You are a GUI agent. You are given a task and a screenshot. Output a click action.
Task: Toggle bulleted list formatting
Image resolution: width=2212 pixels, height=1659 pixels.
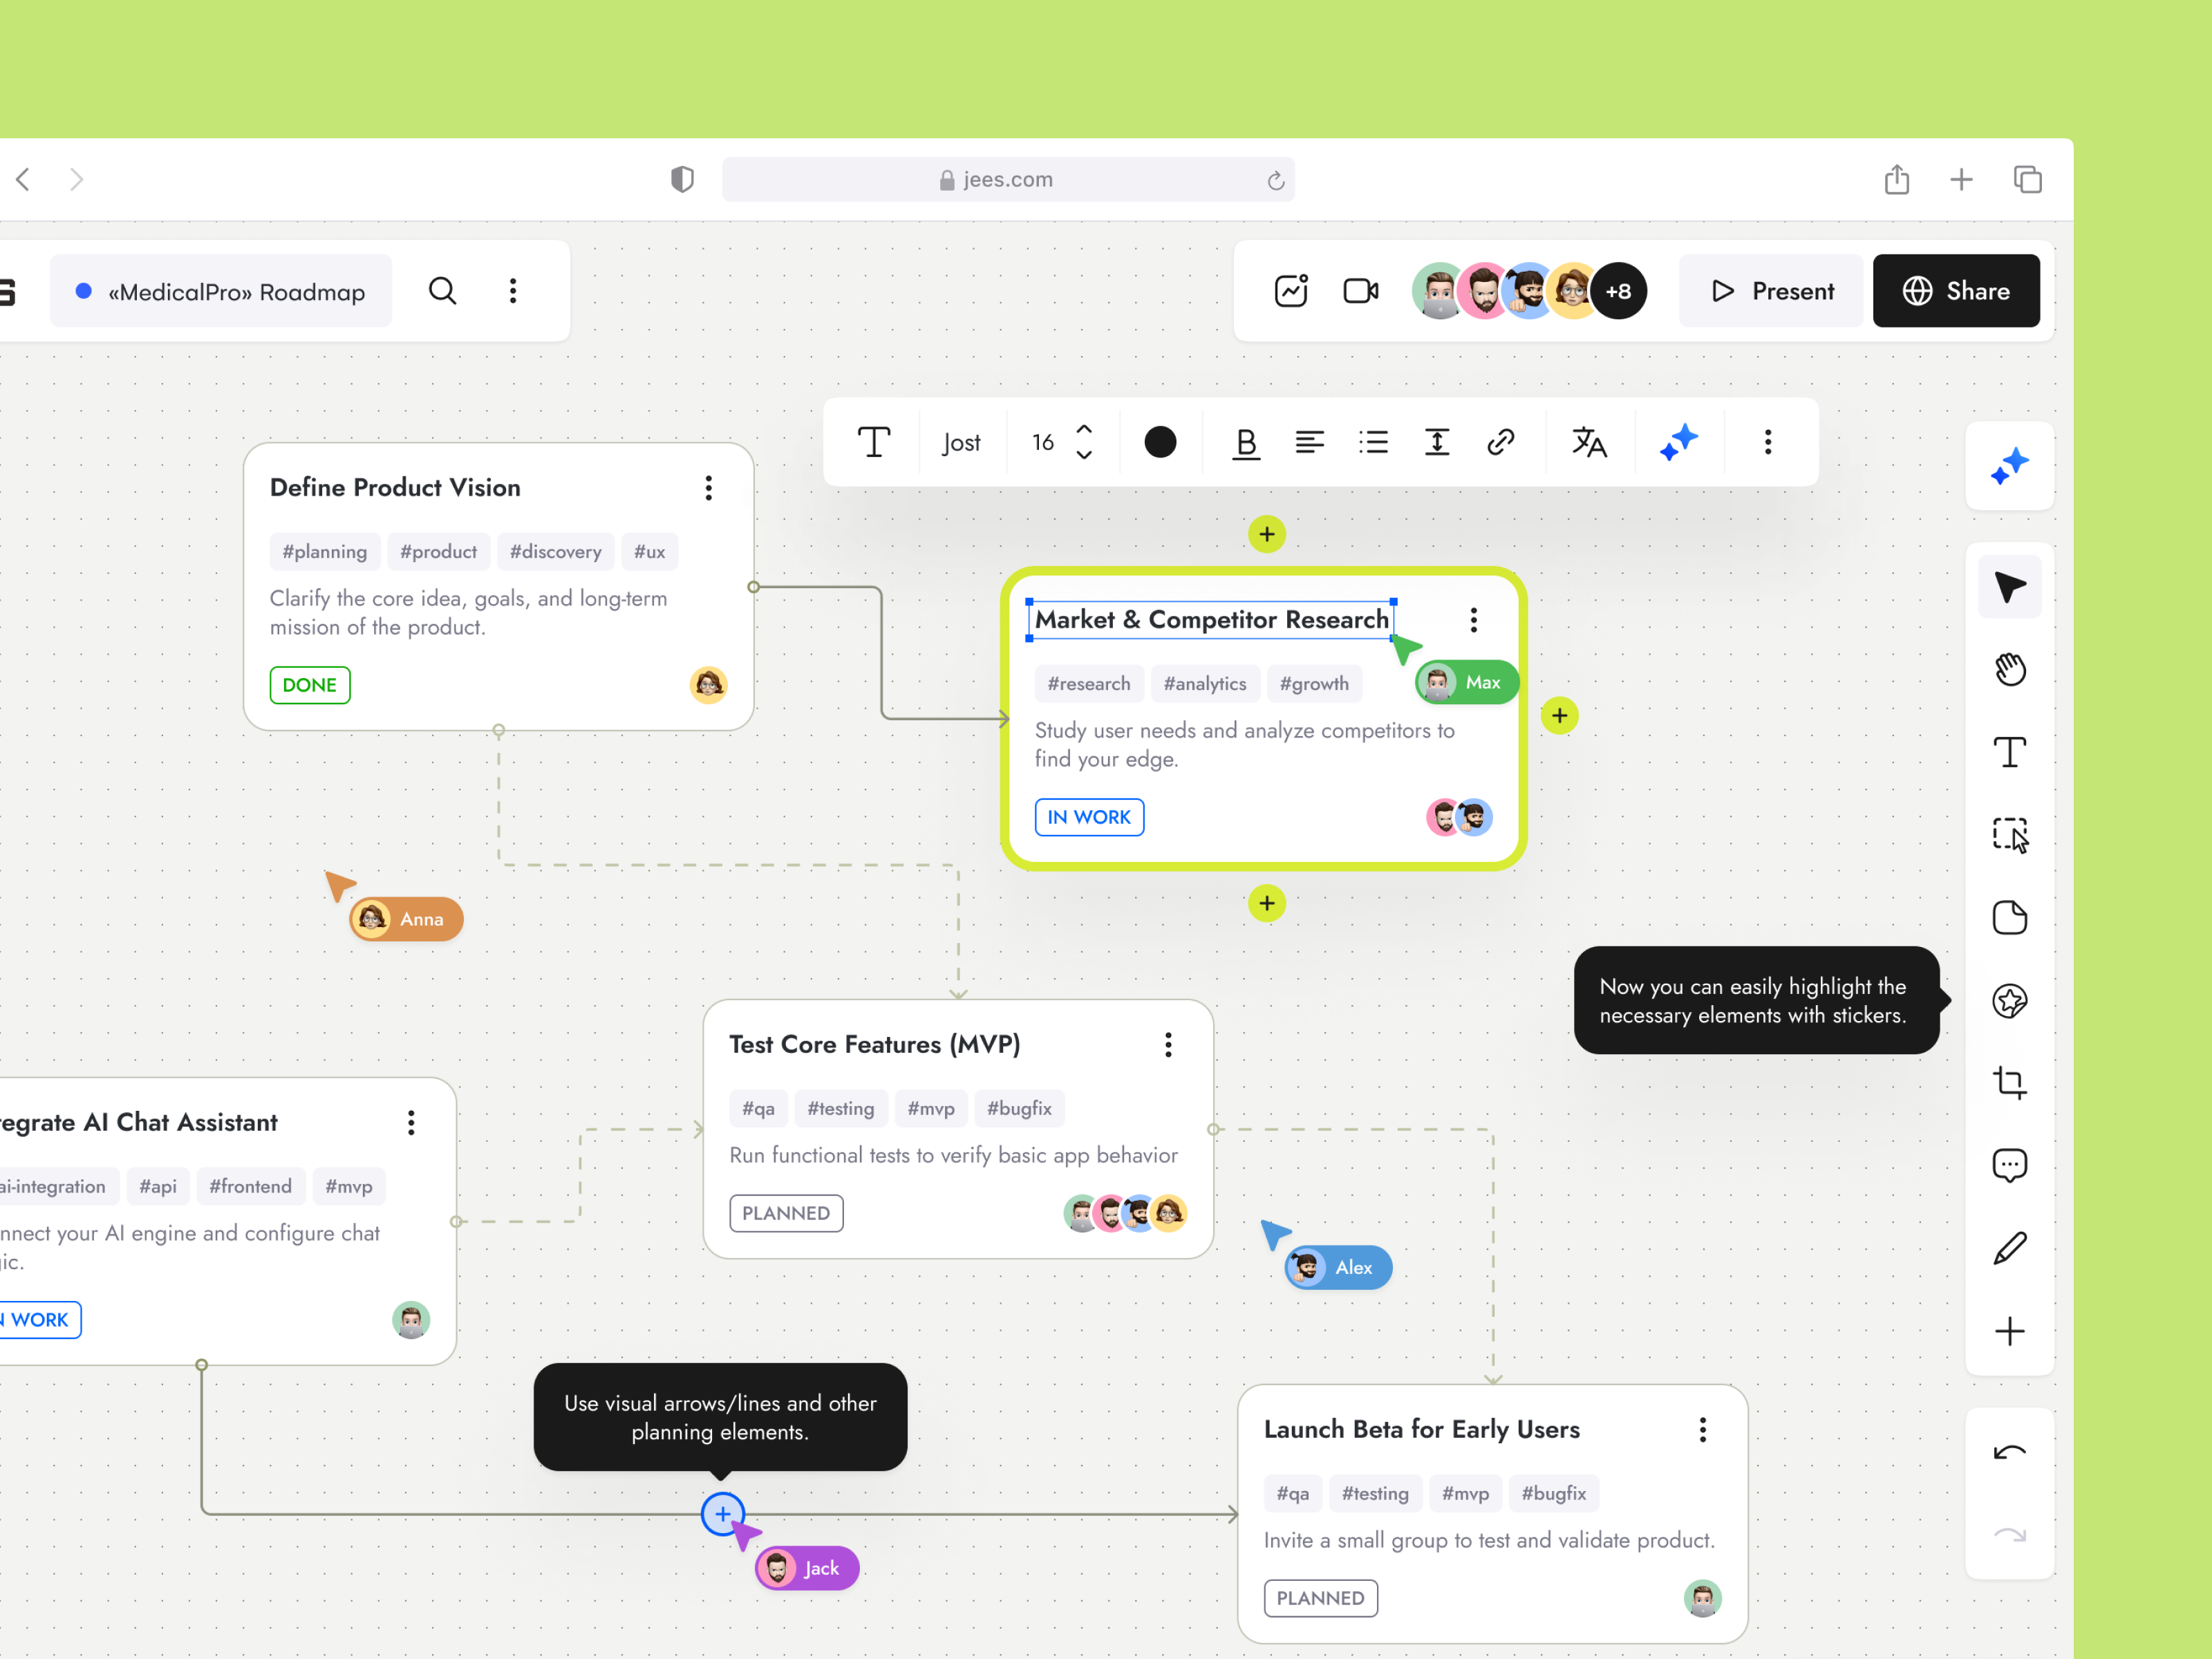1373,442
